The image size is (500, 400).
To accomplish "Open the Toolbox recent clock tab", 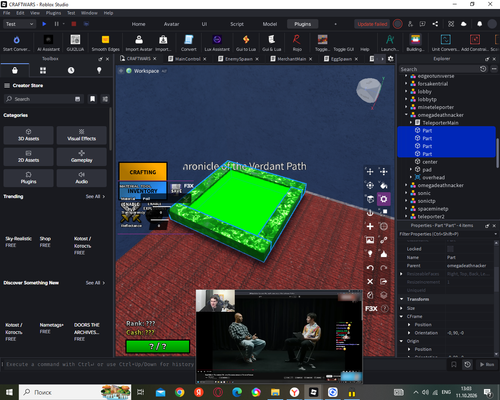I will click(71, 70).
